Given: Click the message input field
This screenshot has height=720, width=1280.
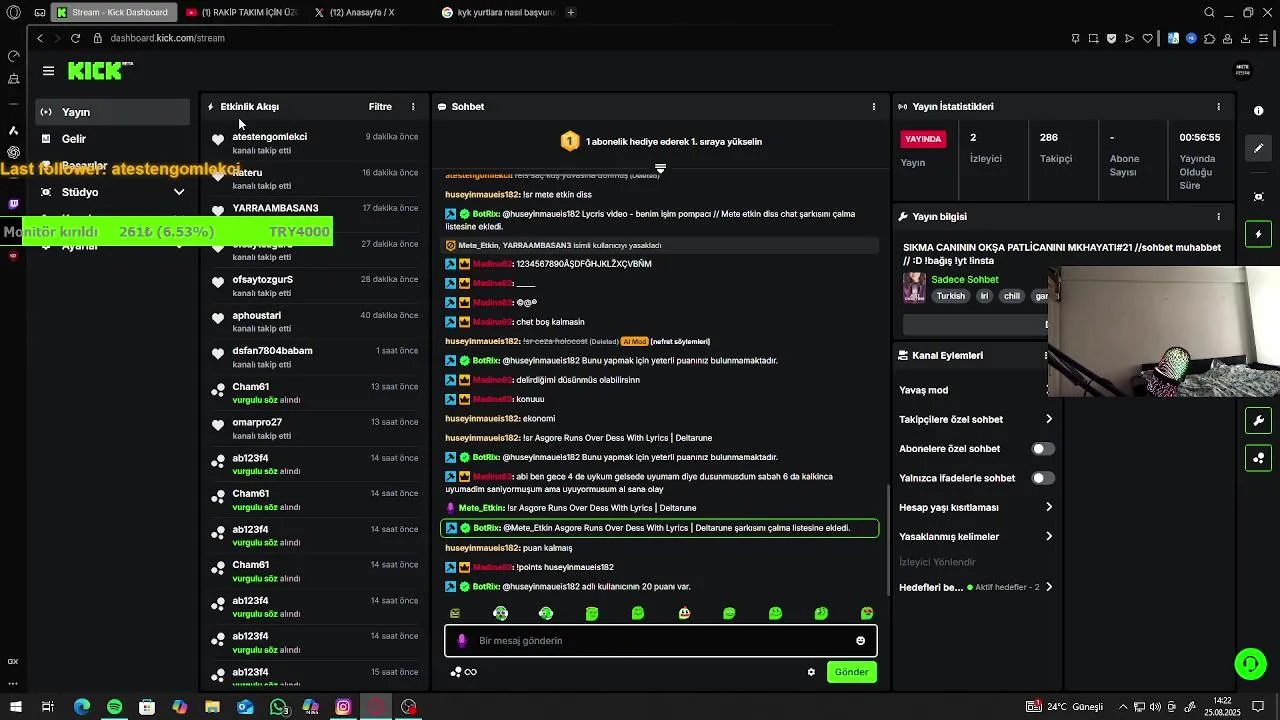Looking at the screenshot, I should 660,641.
